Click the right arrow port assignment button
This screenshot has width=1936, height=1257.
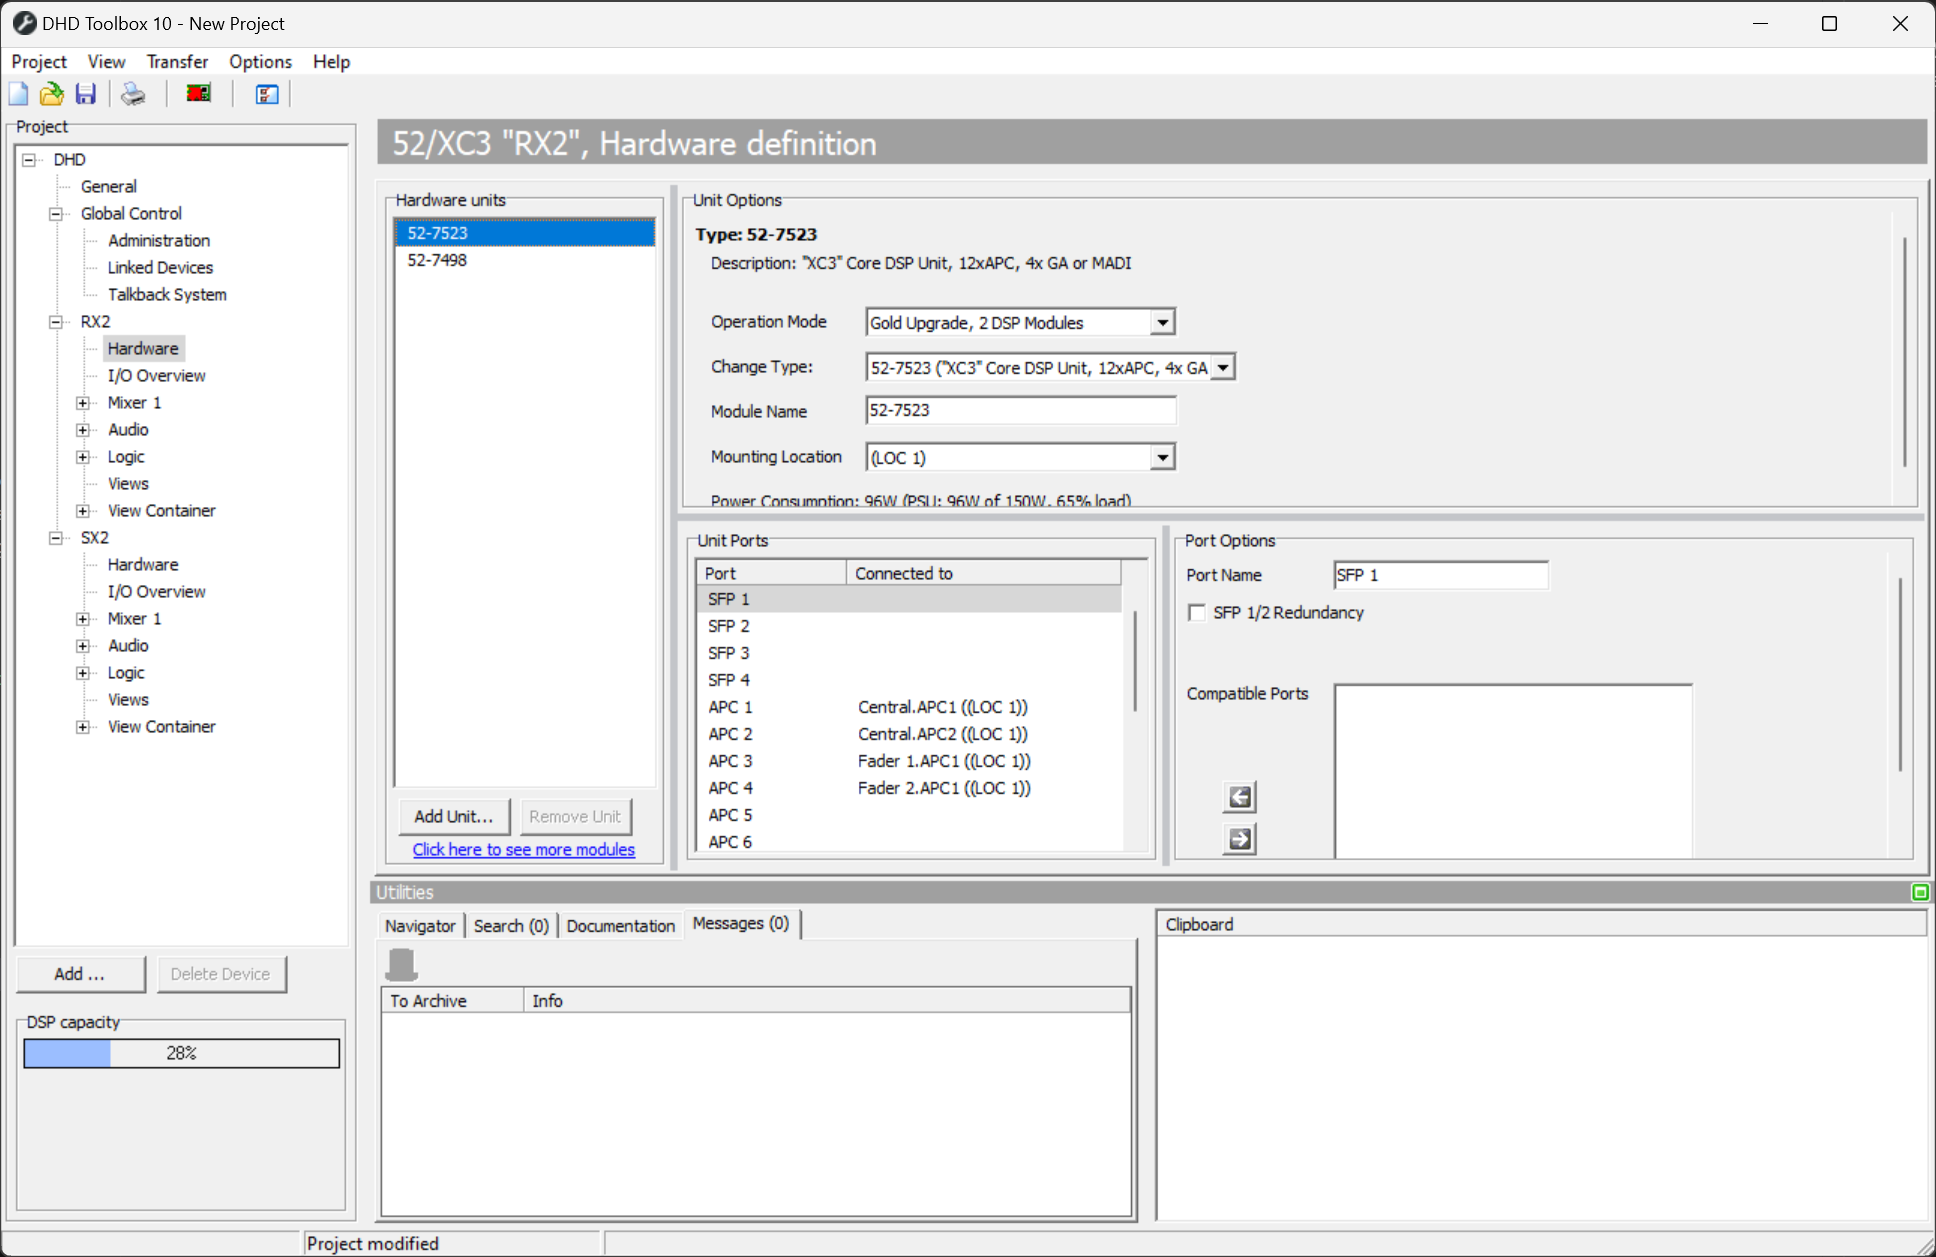click(x=1240, y=839)
